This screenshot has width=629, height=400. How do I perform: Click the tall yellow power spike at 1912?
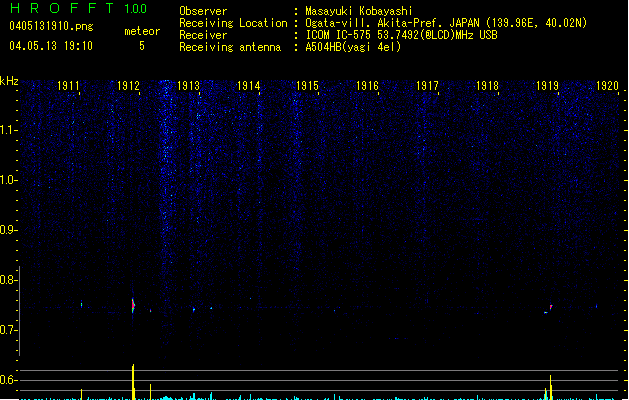(133, 382)
